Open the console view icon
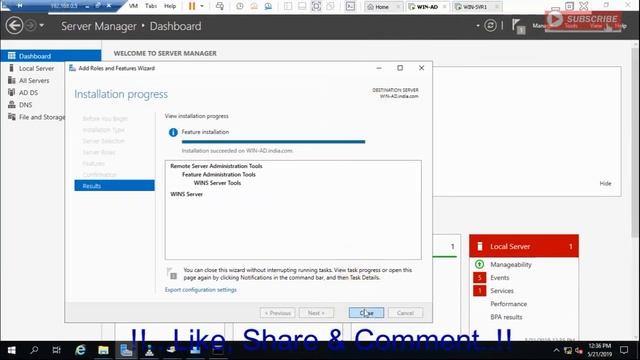 tap(350, 6)
